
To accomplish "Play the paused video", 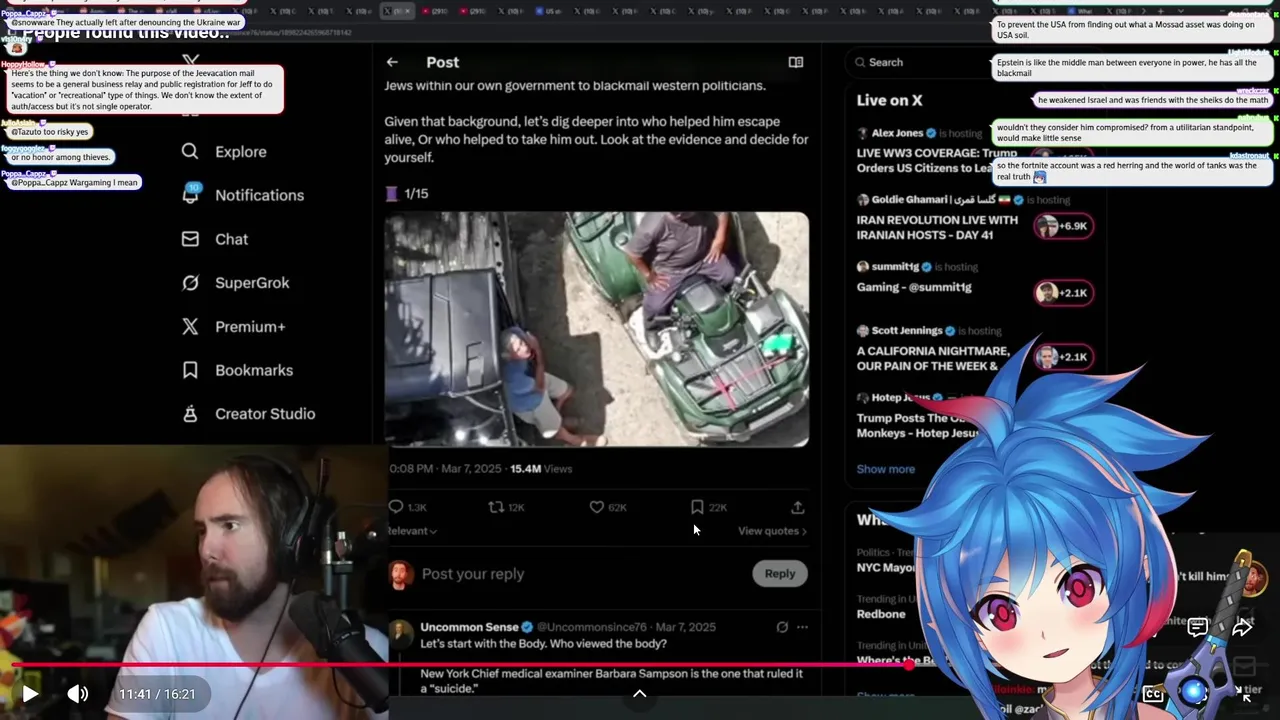I will (x=30, y=693).
